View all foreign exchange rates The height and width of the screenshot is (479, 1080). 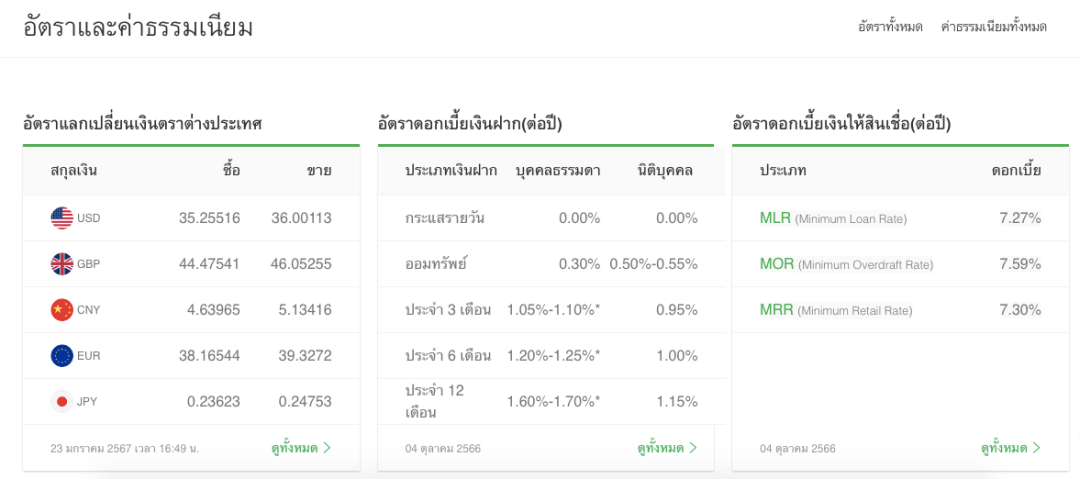point(294,448)
